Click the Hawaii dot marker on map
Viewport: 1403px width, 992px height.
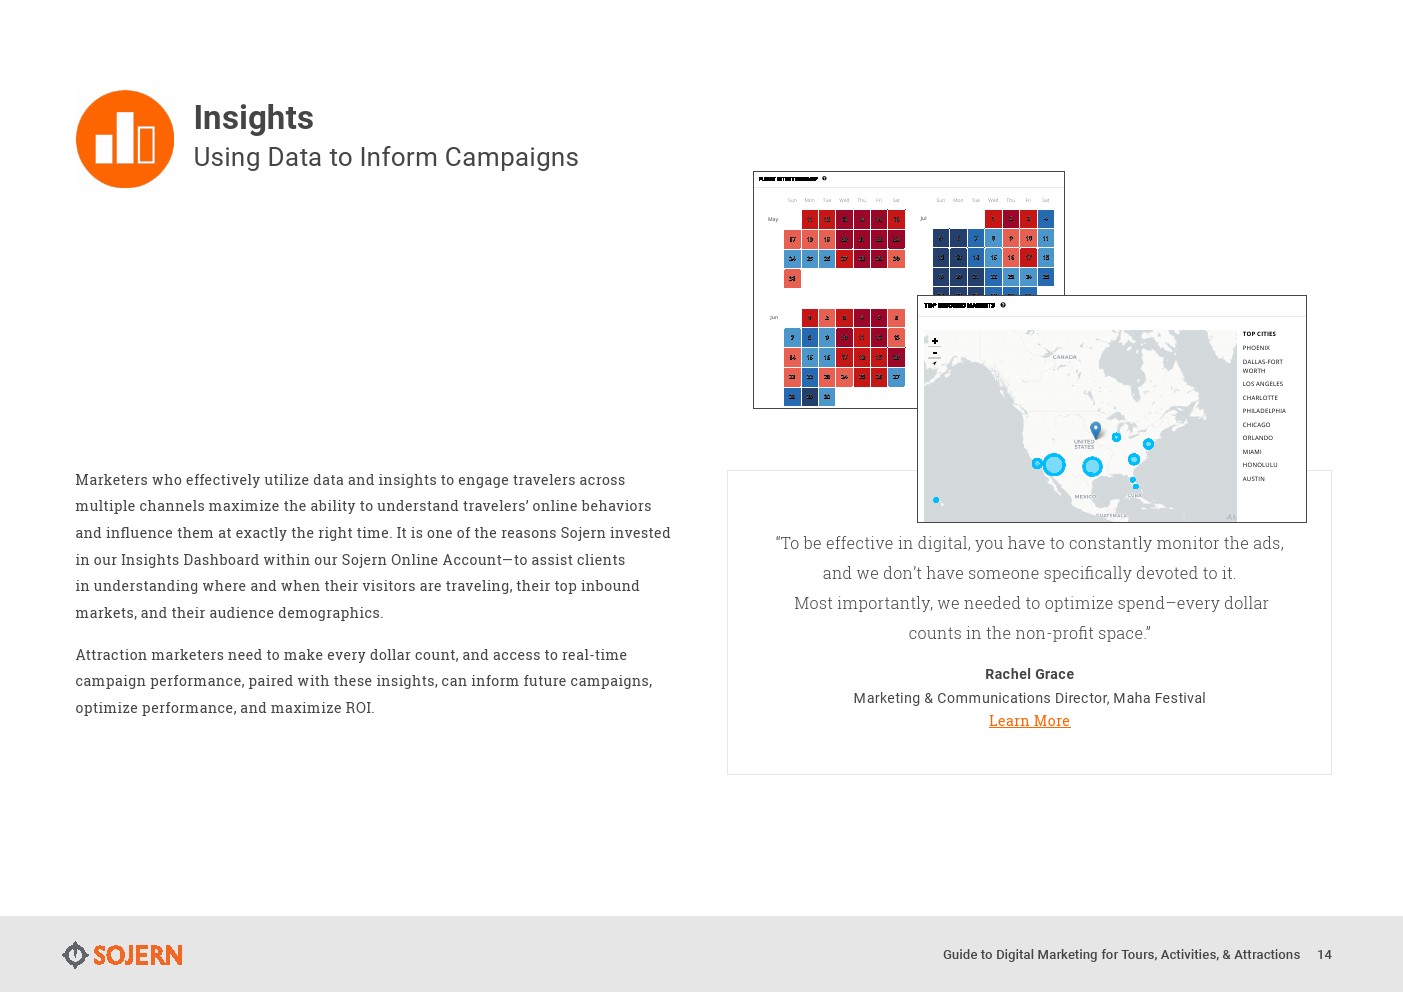click(936, 500)
